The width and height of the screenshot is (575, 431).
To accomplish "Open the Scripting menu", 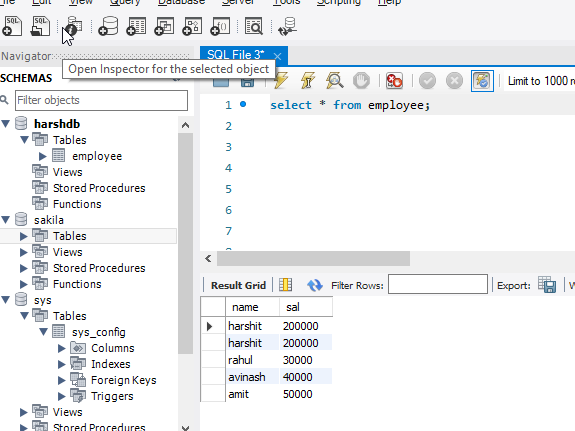I will (339, 2).
